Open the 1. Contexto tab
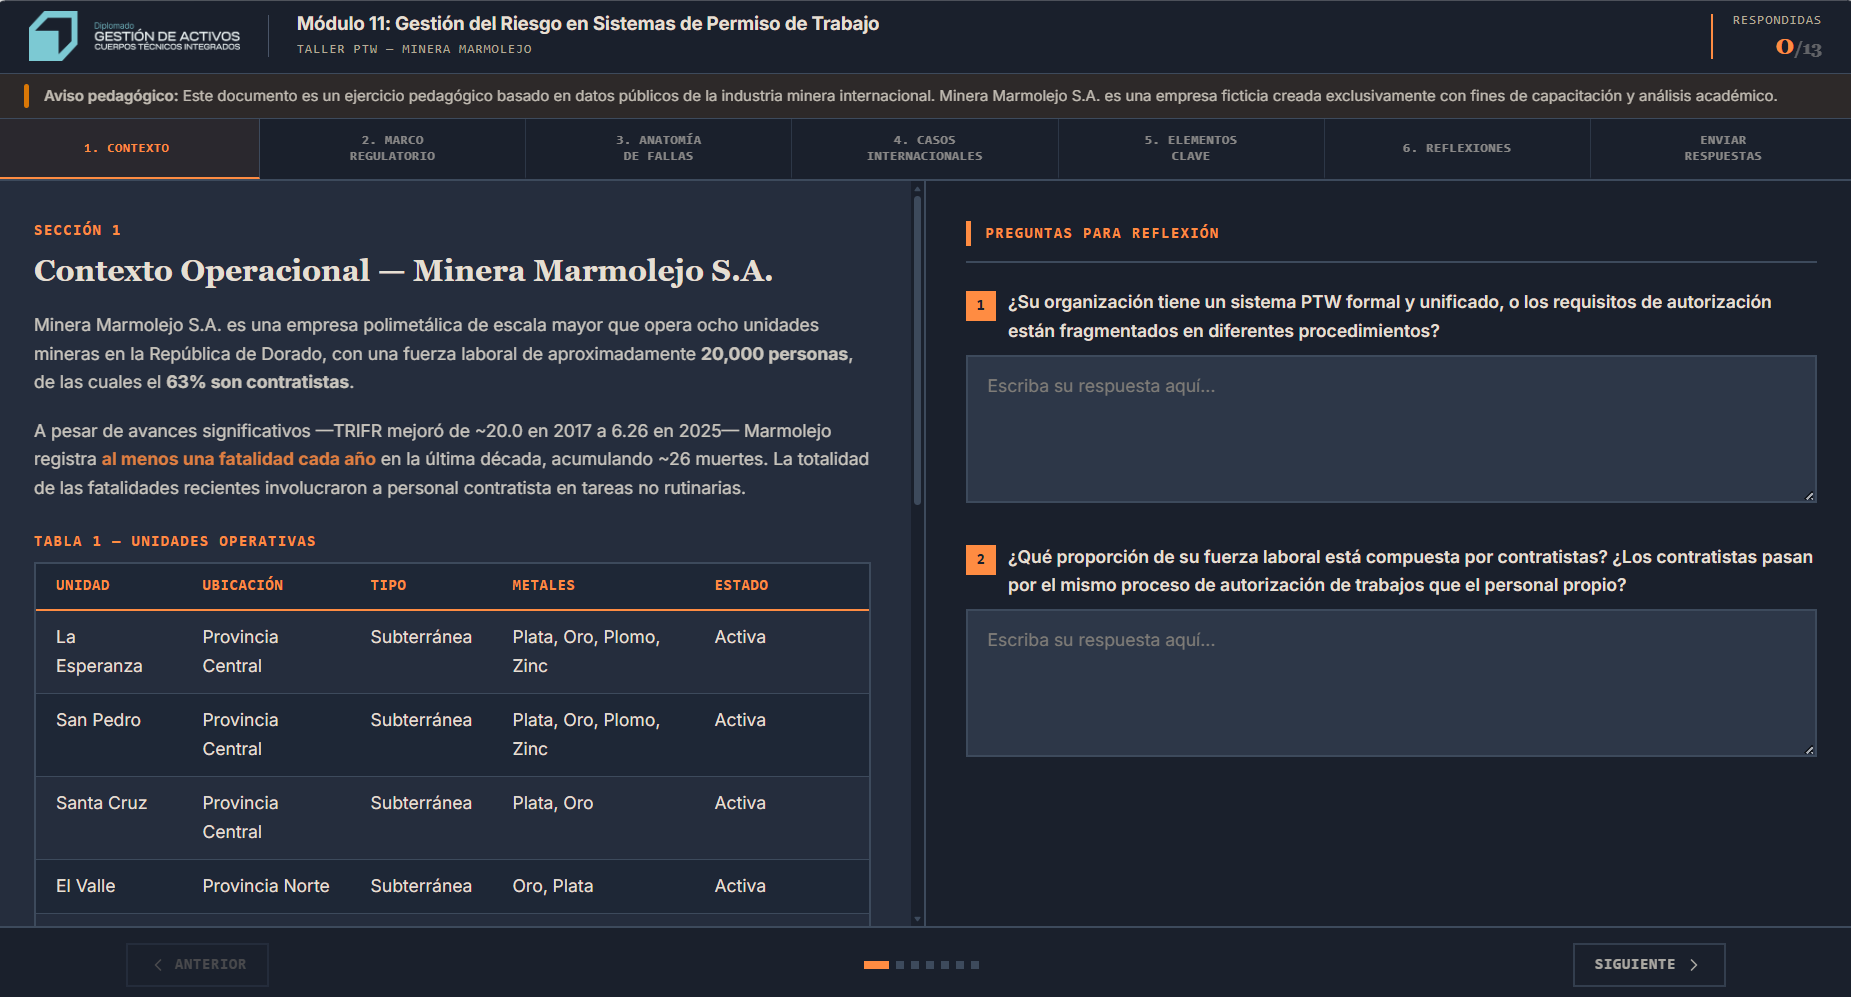This screenshot has width=1851, height=997. click(130, 148)
